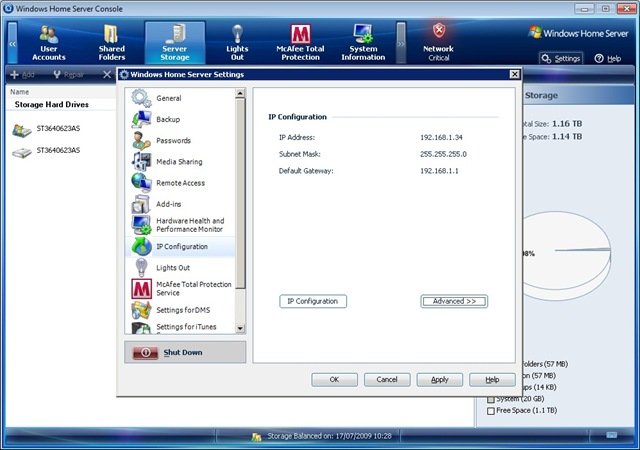Open Settings in the console header
Viewport: 640px width, 450px height.
click(x=561, y=59)
